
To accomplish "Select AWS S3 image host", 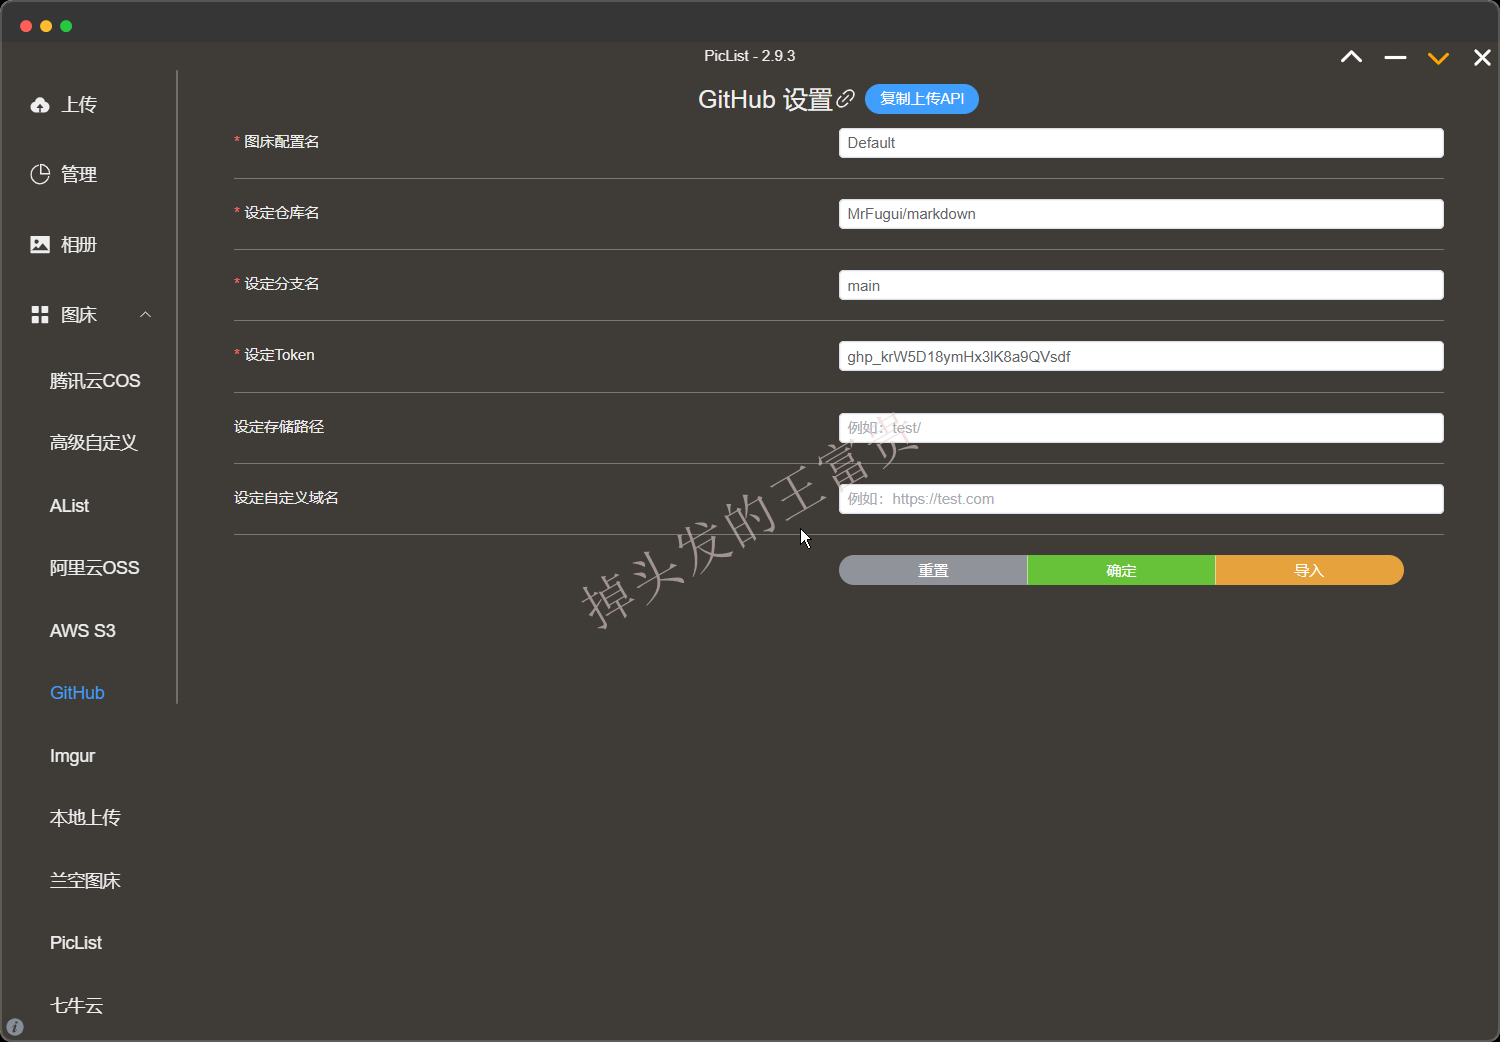I will (x=83, y=631).
